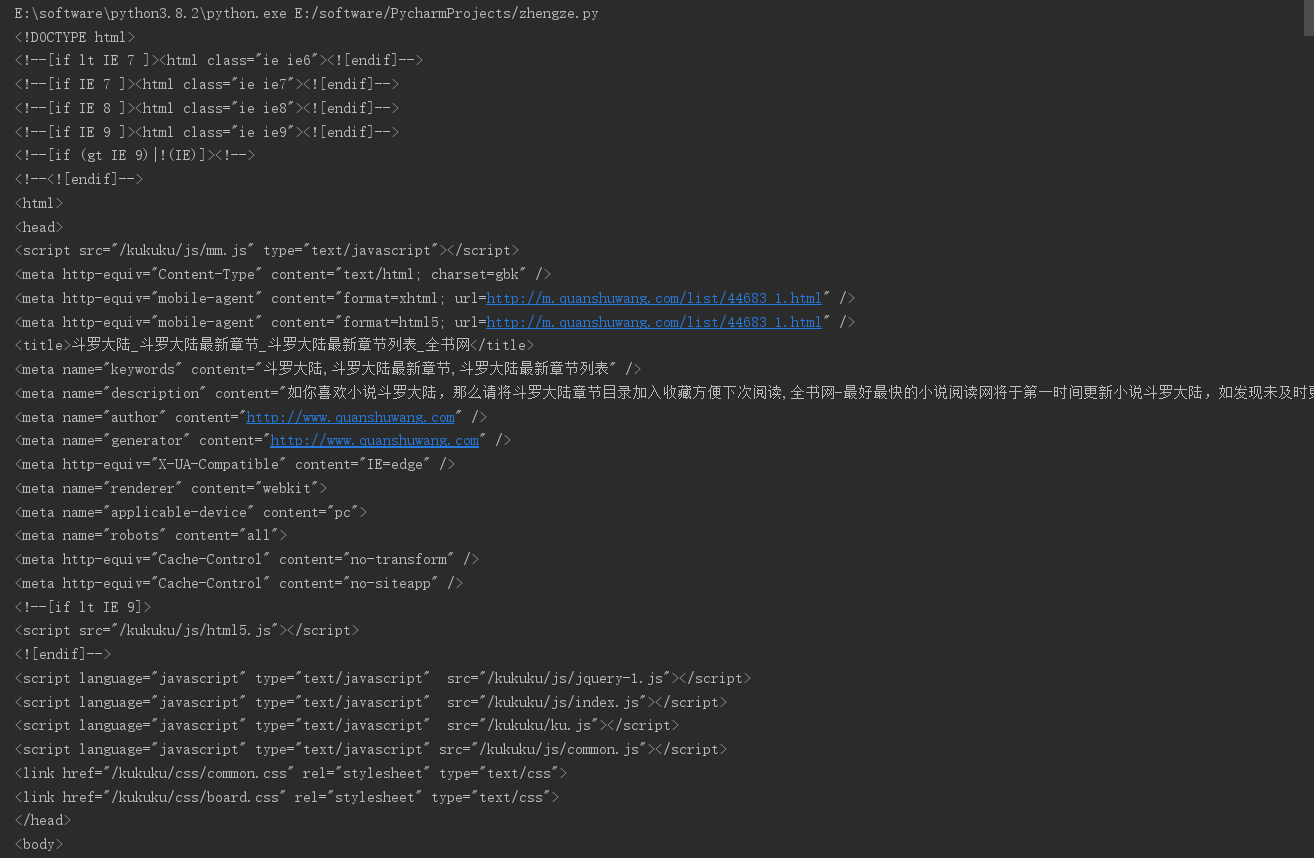Click the <!DOCTYPE html> line
This screenshot has height=858, width=1314.
tap(75, 37)
